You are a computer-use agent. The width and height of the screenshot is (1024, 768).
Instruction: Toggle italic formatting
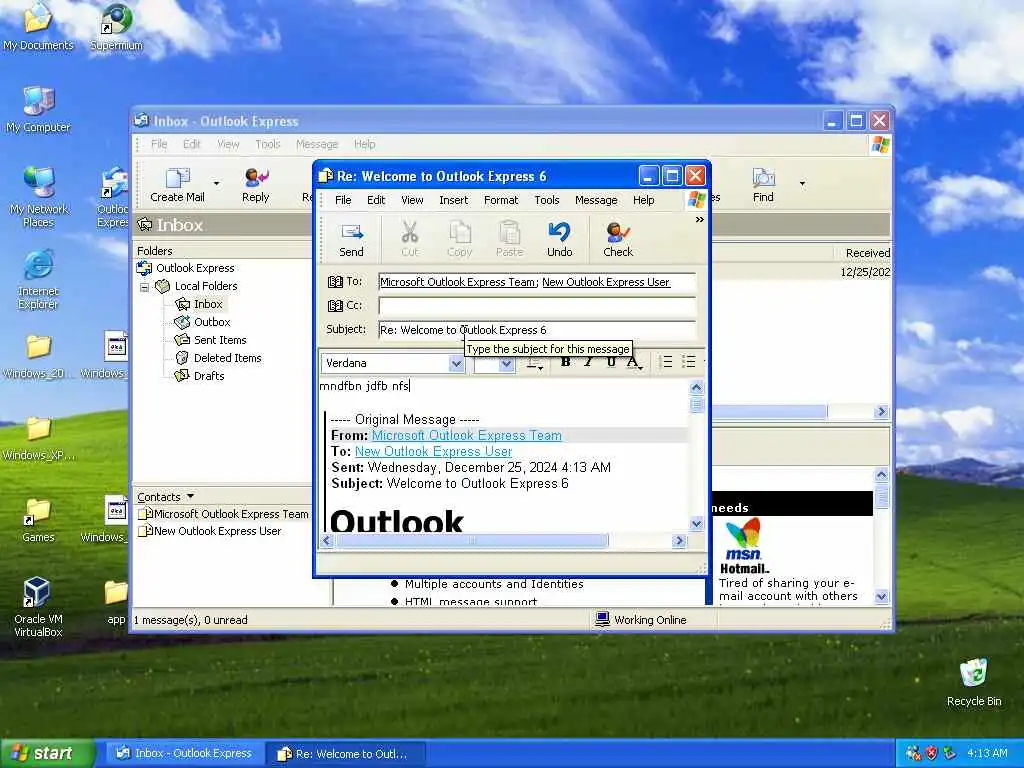(588, 362)
